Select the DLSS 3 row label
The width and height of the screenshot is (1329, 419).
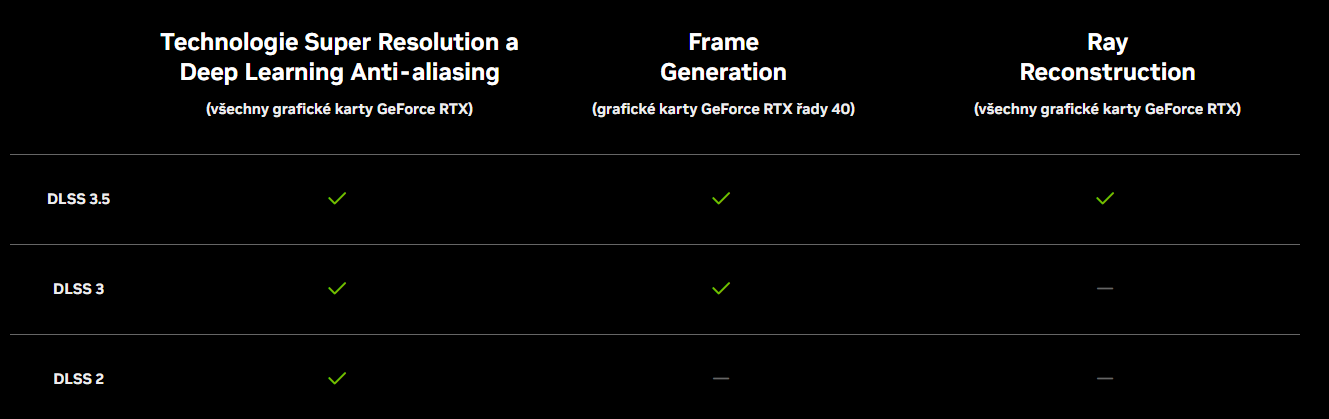(78, 289)
